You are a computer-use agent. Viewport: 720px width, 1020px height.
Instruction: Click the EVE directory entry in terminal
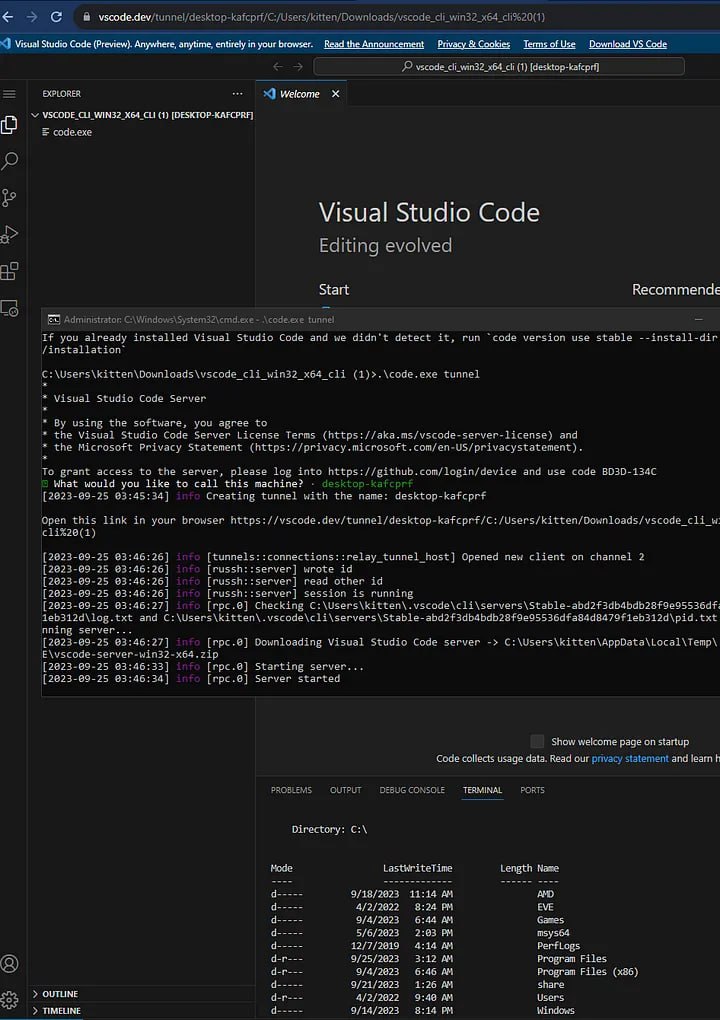pyautogui.click(x=546, y=907)
